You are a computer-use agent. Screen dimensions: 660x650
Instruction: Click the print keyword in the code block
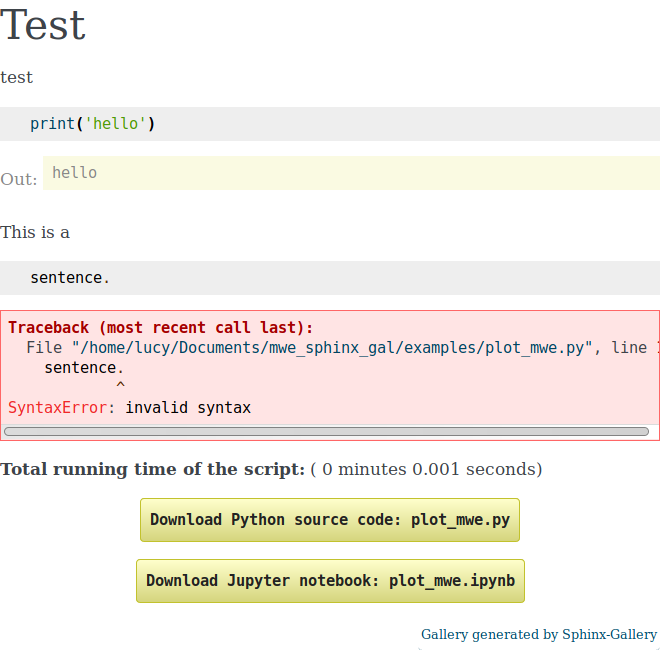(52, 124)
